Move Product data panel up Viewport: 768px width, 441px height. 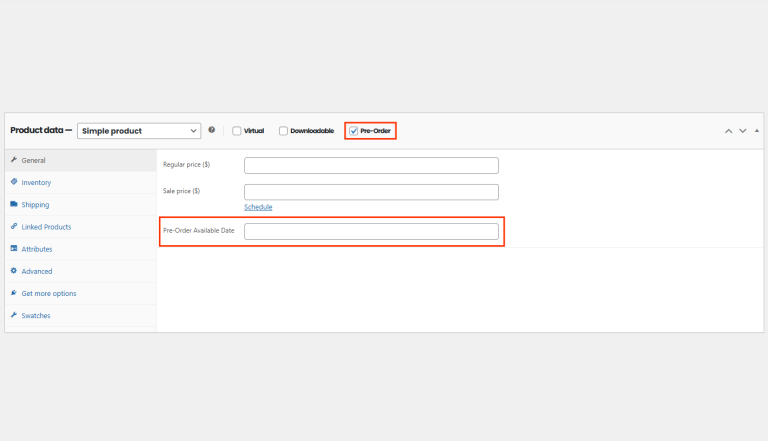[728, 131]
